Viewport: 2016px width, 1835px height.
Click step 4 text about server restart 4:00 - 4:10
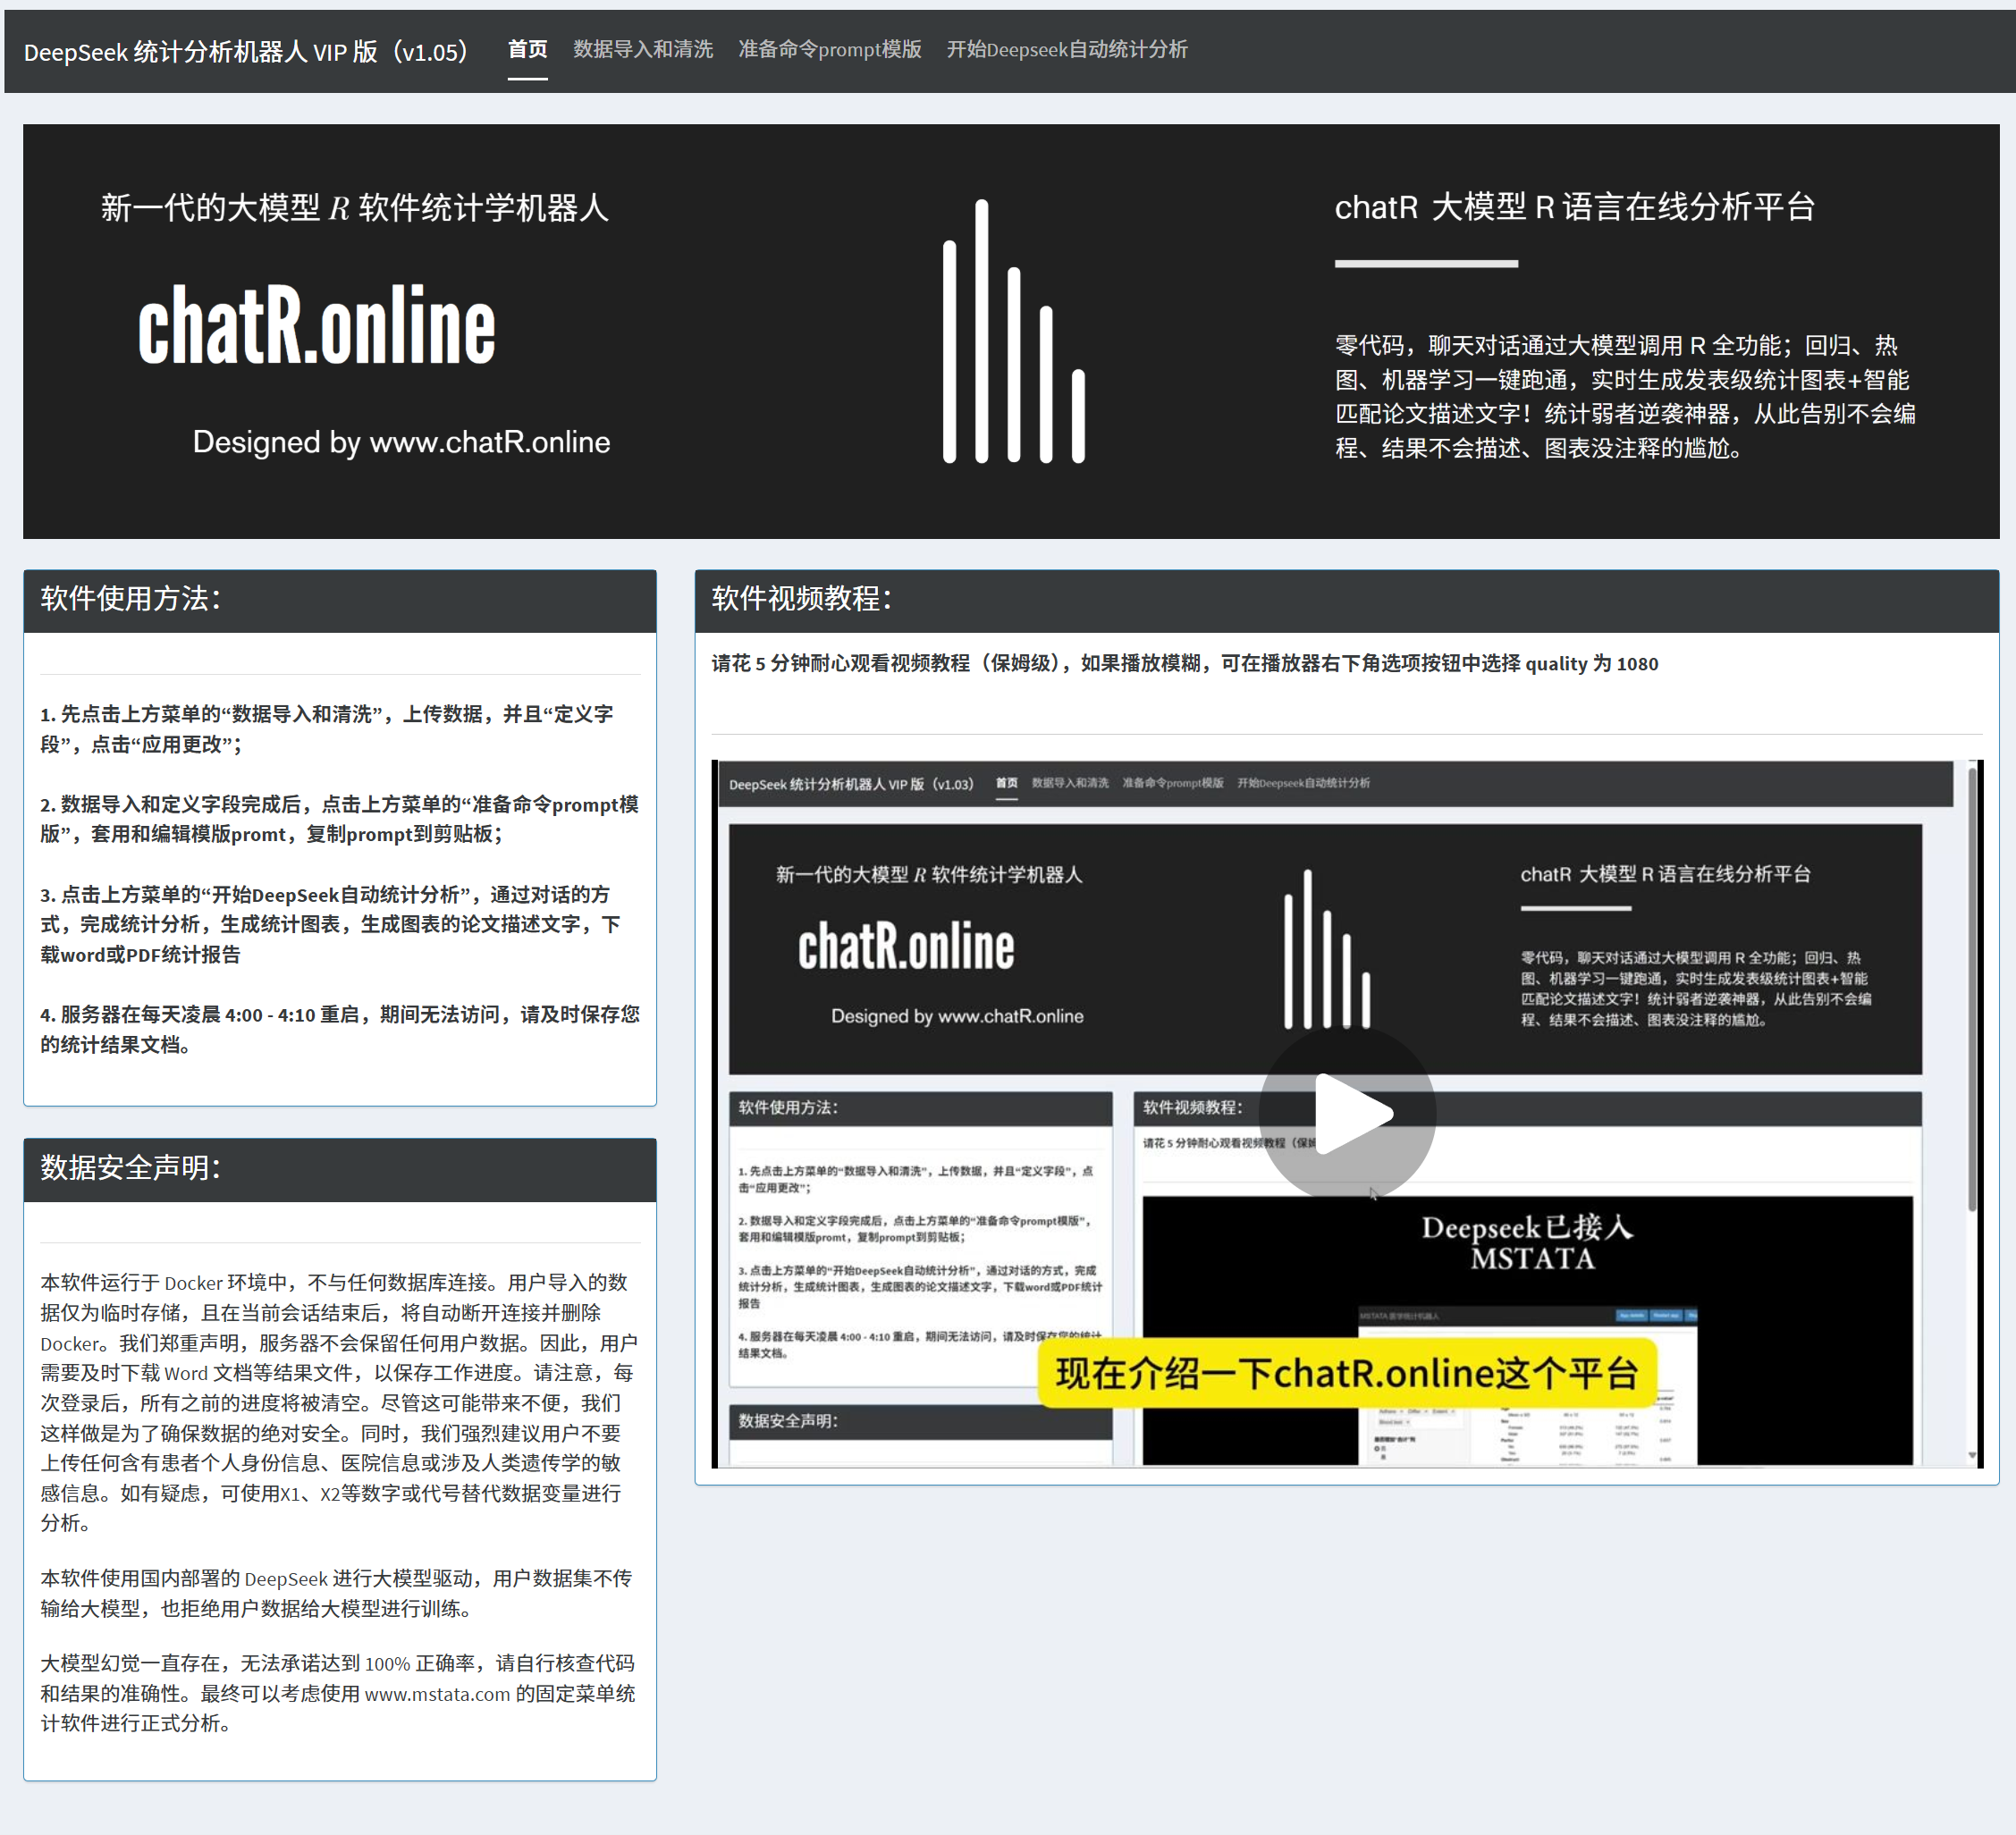point(340,1029)
